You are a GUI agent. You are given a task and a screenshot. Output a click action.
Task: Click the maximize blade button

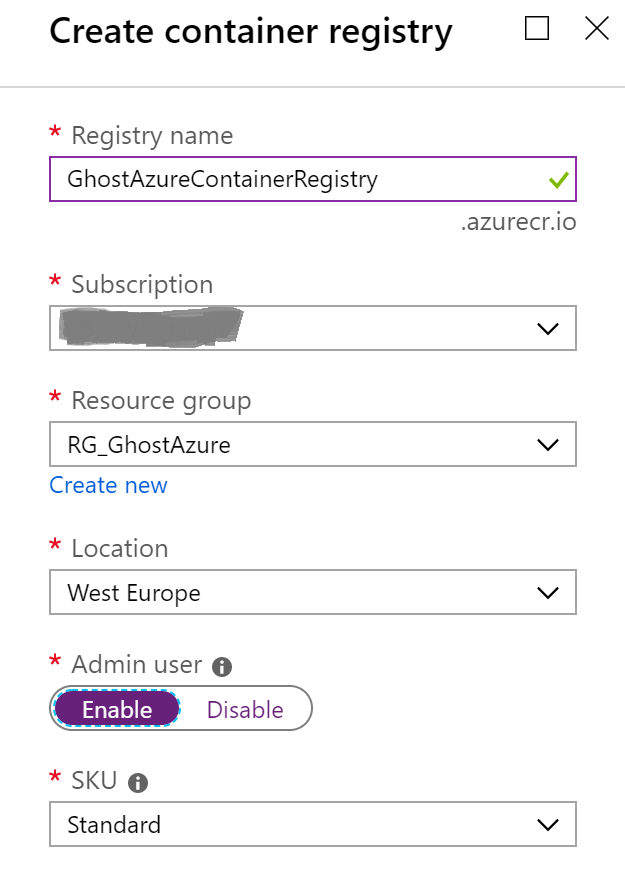537,29
